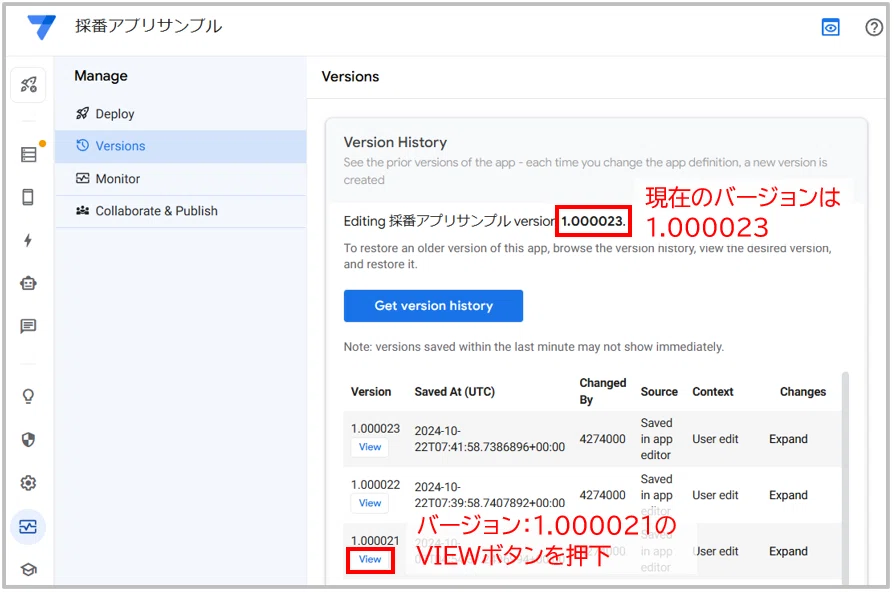The width and height of the screenshot is (894, 593).
Task: Click User edit in the 1.000021 row
Action: [x=715, y=551]
